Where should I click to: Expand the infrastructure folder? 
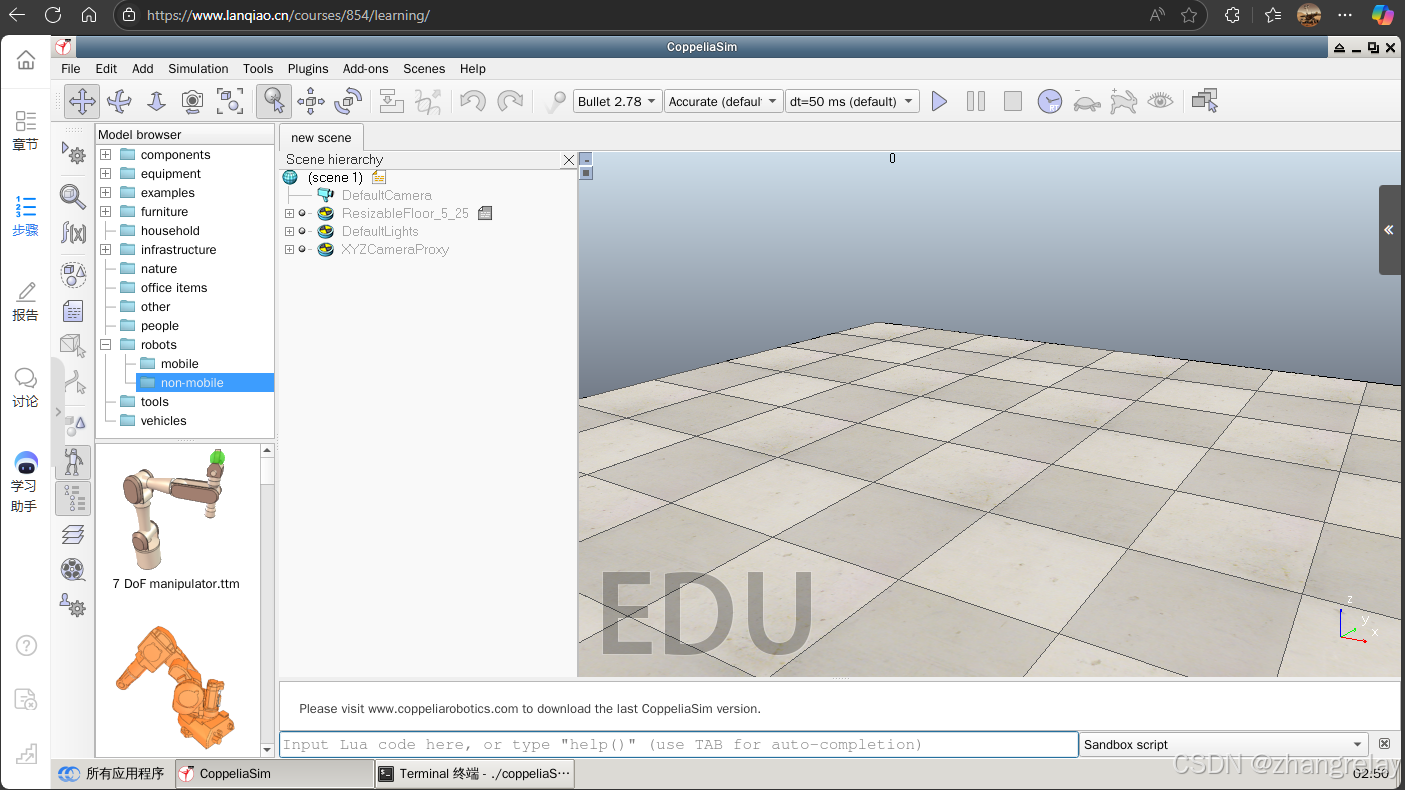tap(105, 249)
